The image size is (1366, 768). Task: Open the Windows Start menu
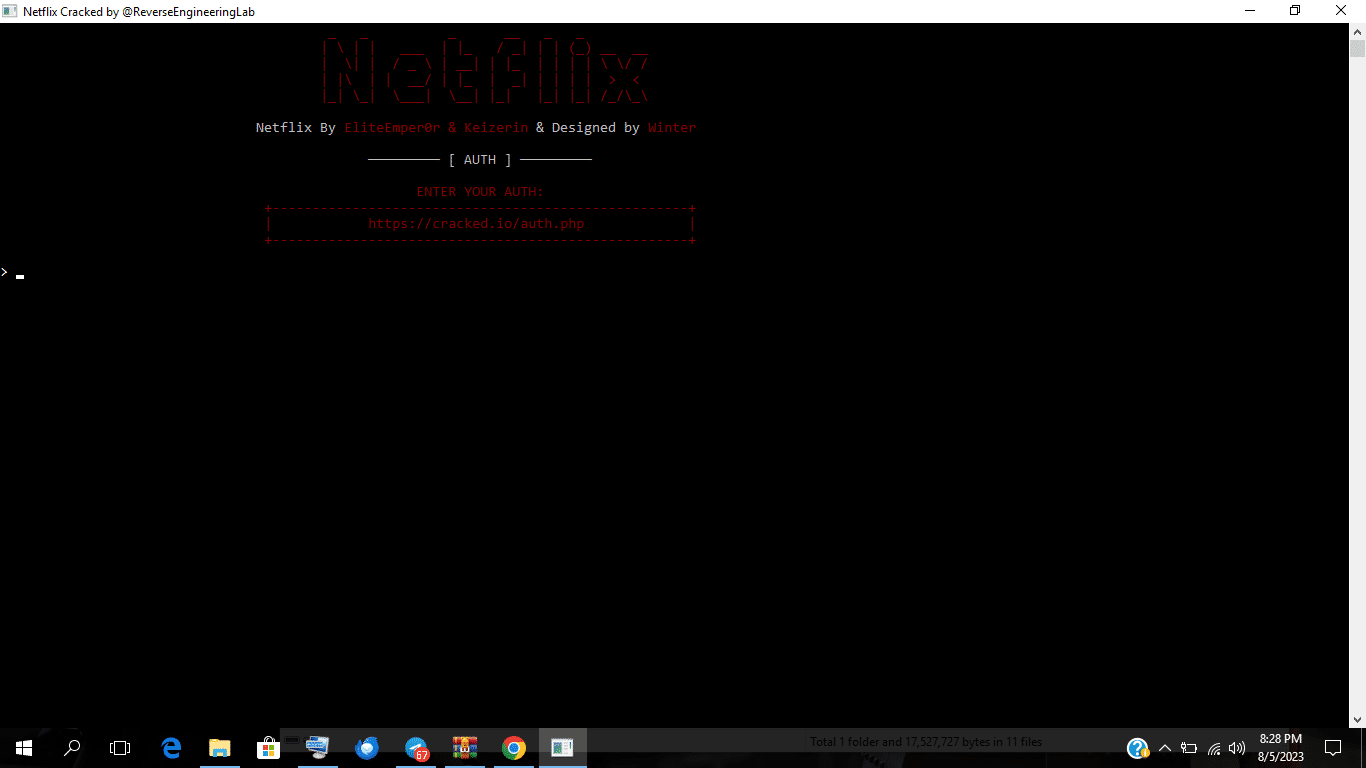coord(23,747)
